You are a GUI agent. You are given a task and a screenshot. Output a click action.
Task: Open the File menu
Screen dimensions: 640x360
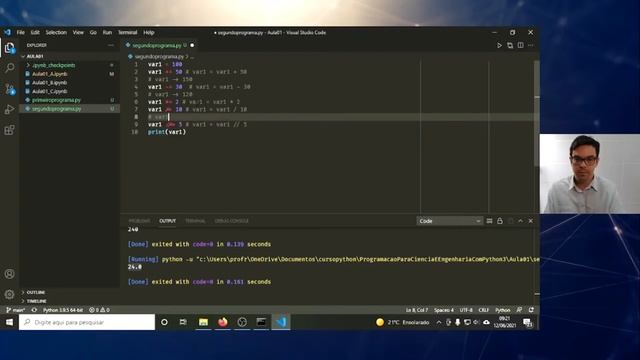[x=20, y=32]
